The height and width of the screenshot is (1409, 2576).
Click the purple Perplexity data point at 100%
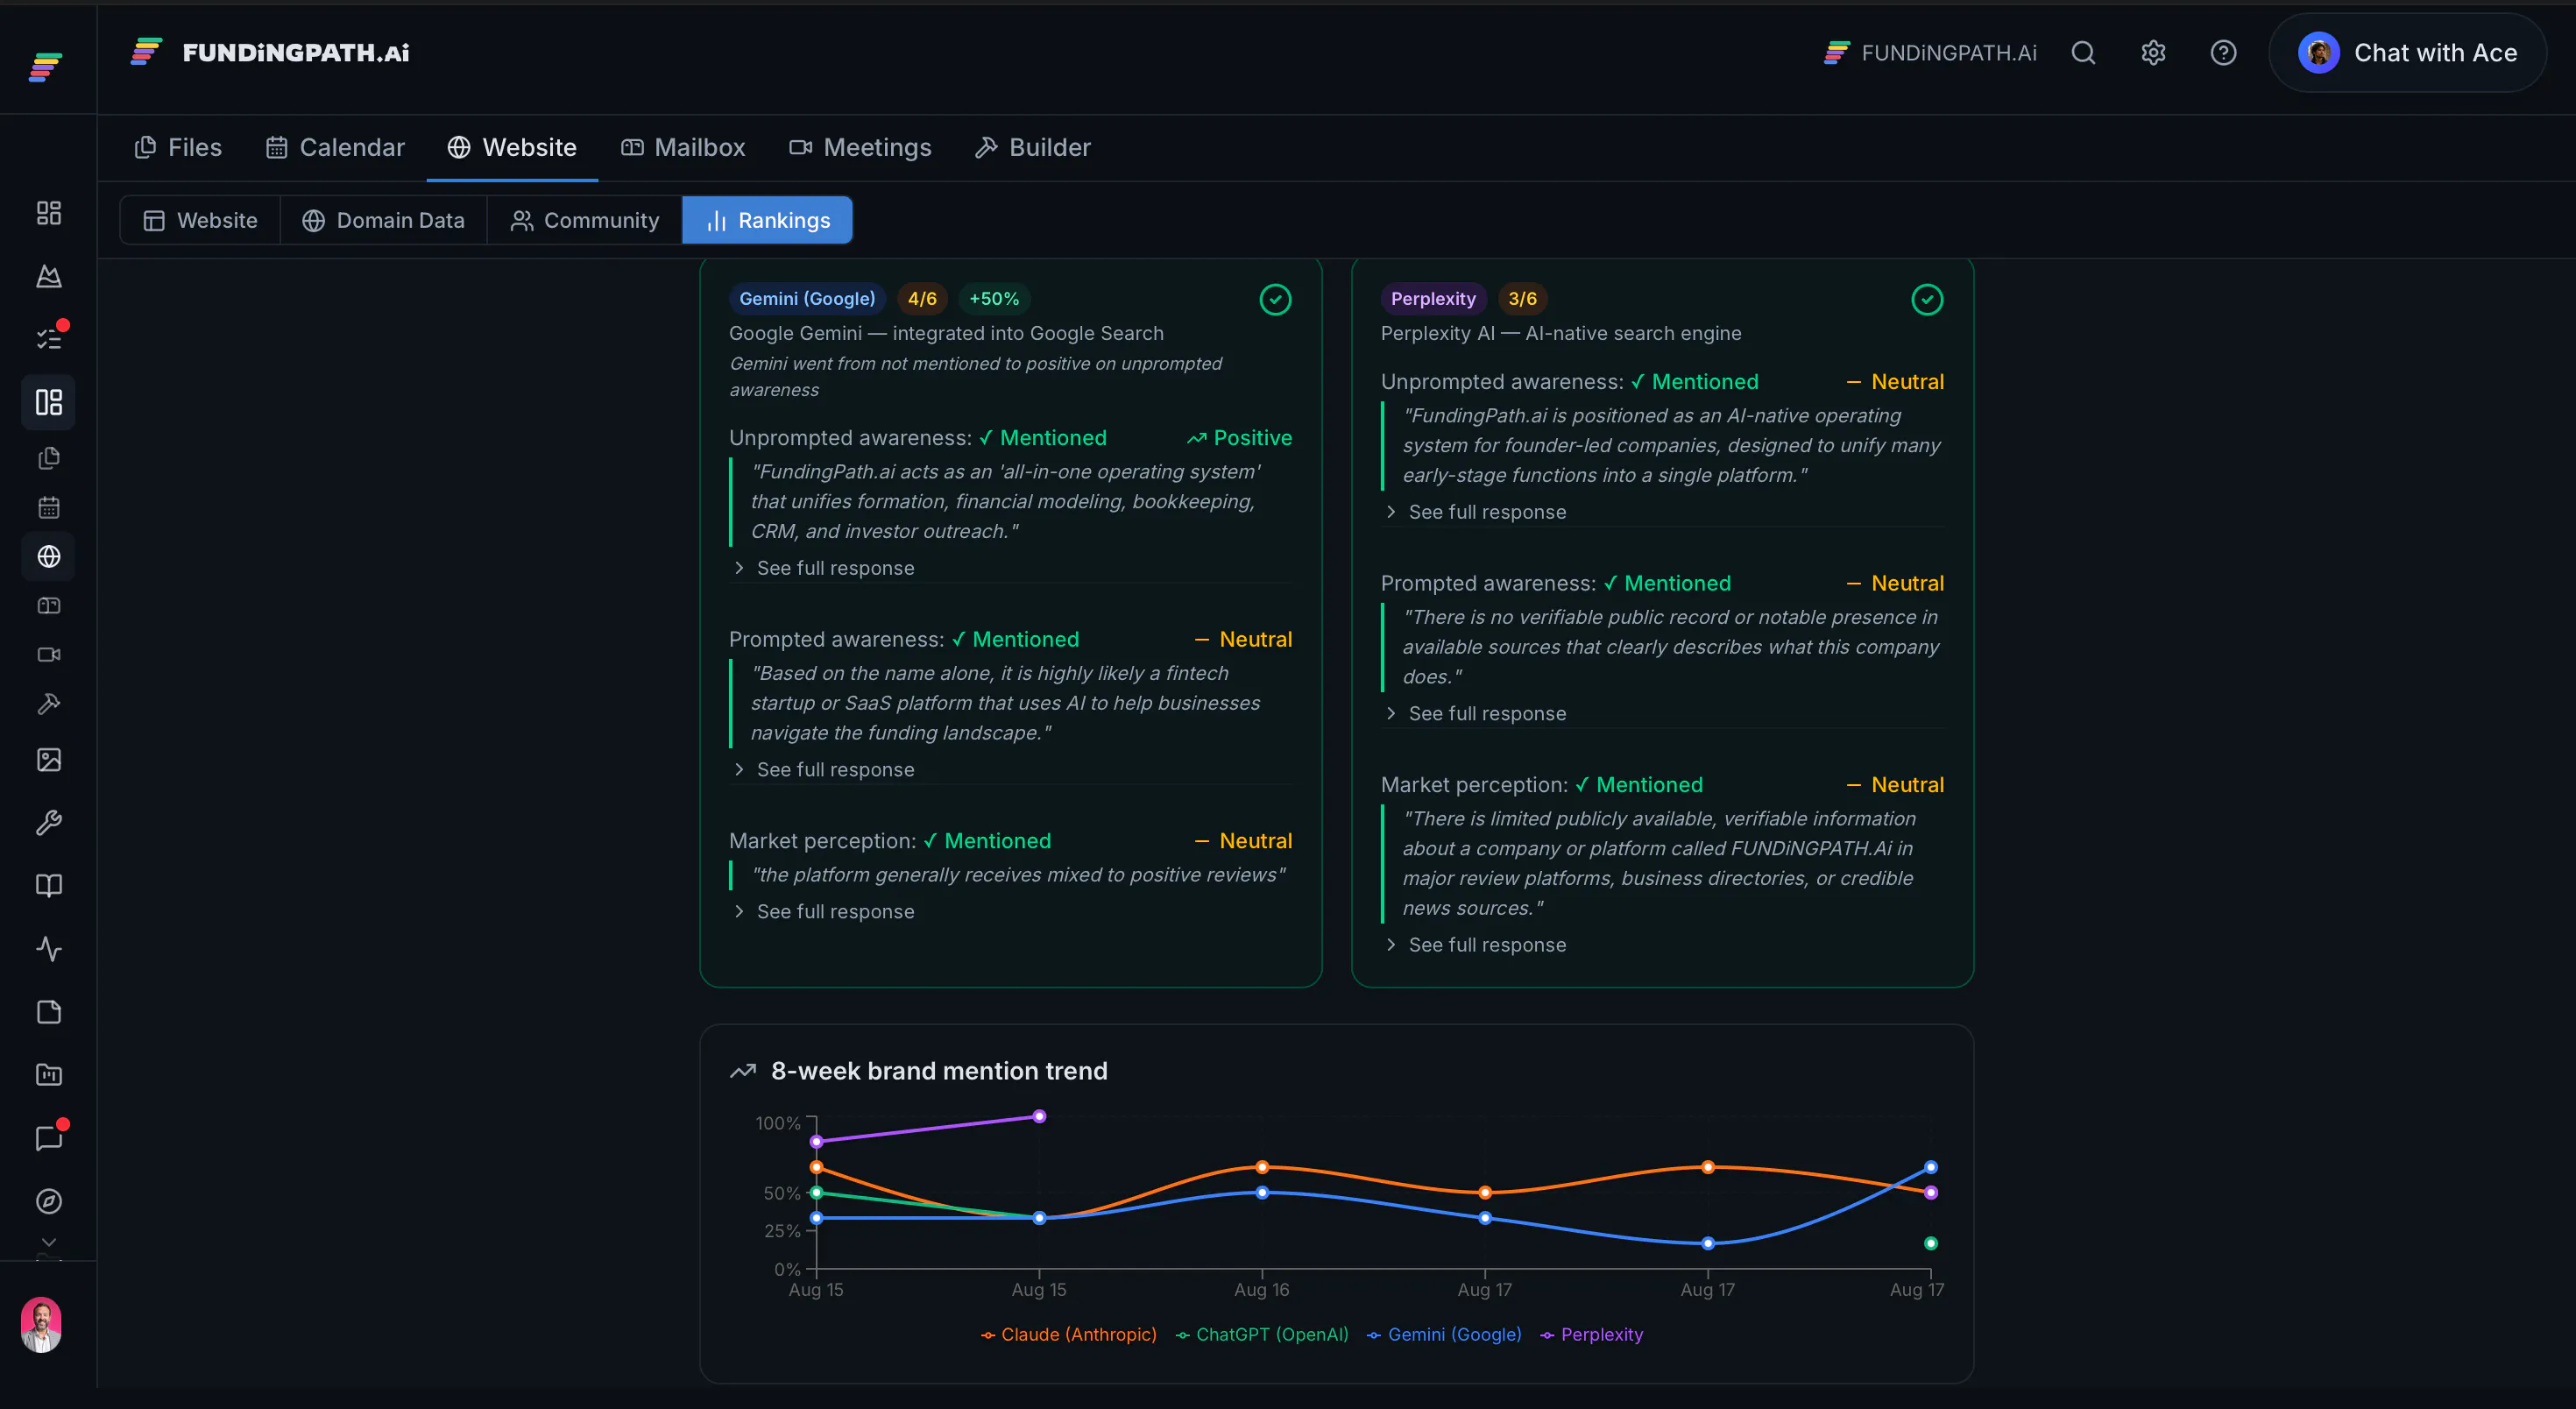pyautogui.click(x=1039, y=1116)
